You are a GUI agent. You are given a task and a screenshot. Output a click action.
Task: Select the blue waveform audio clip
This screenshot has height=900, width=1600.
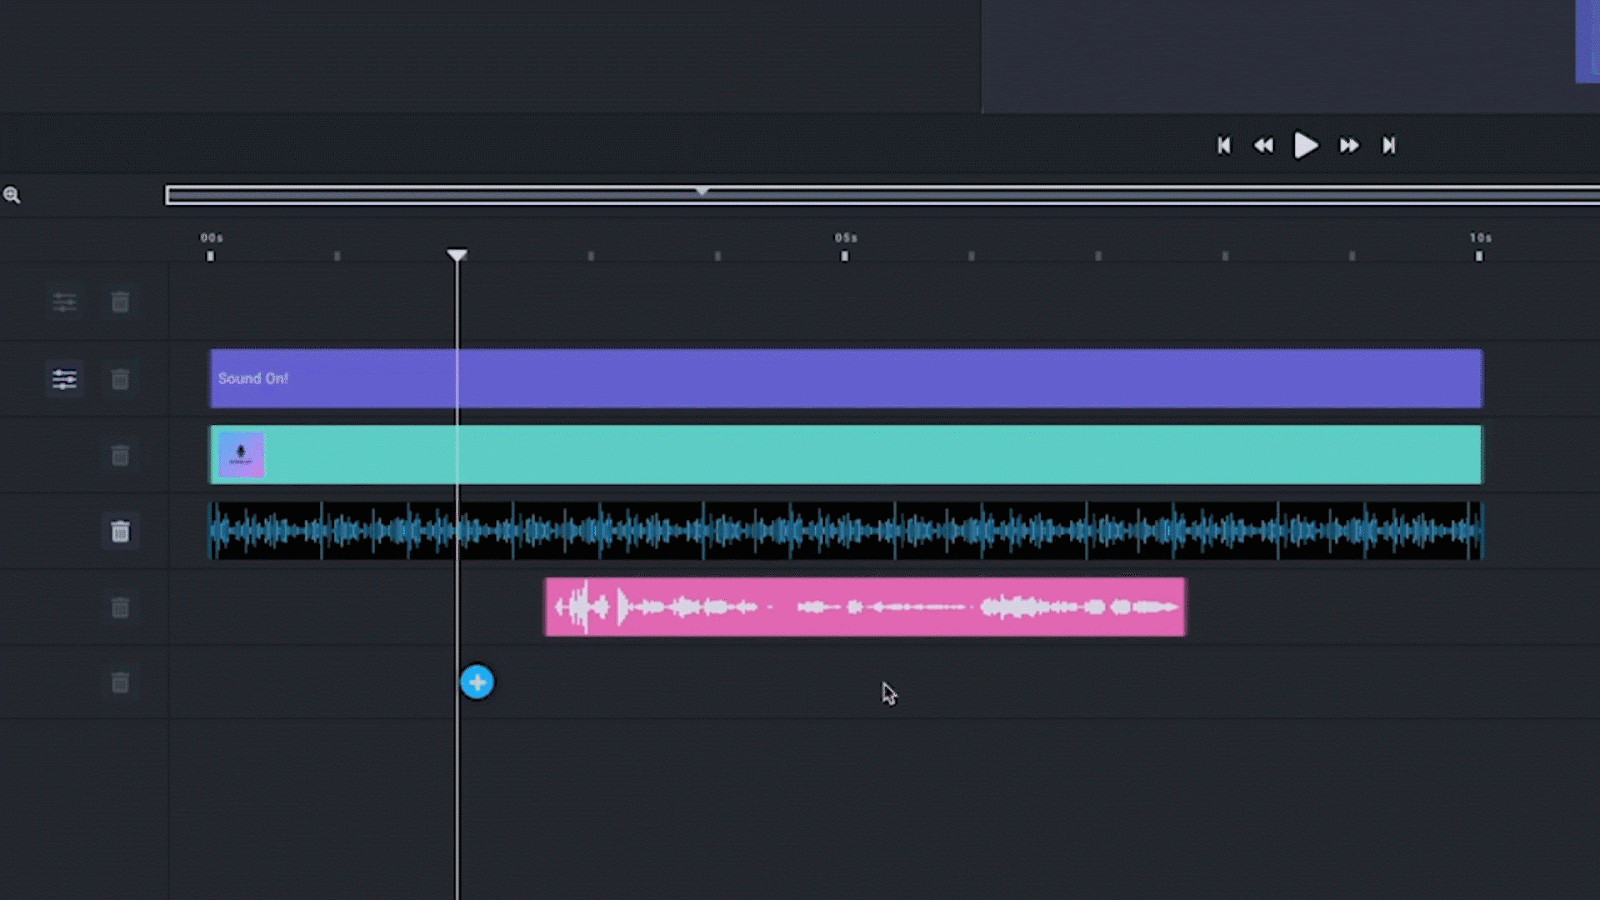tap(846, 531)
